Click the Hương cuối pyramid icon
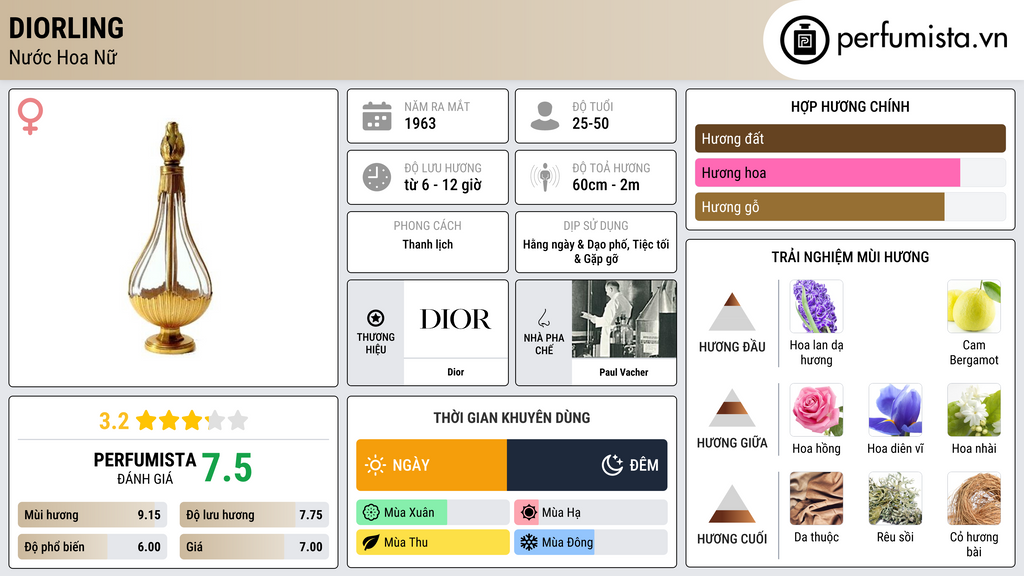The height and width of the screenshot is (576, 1024). 732,504
